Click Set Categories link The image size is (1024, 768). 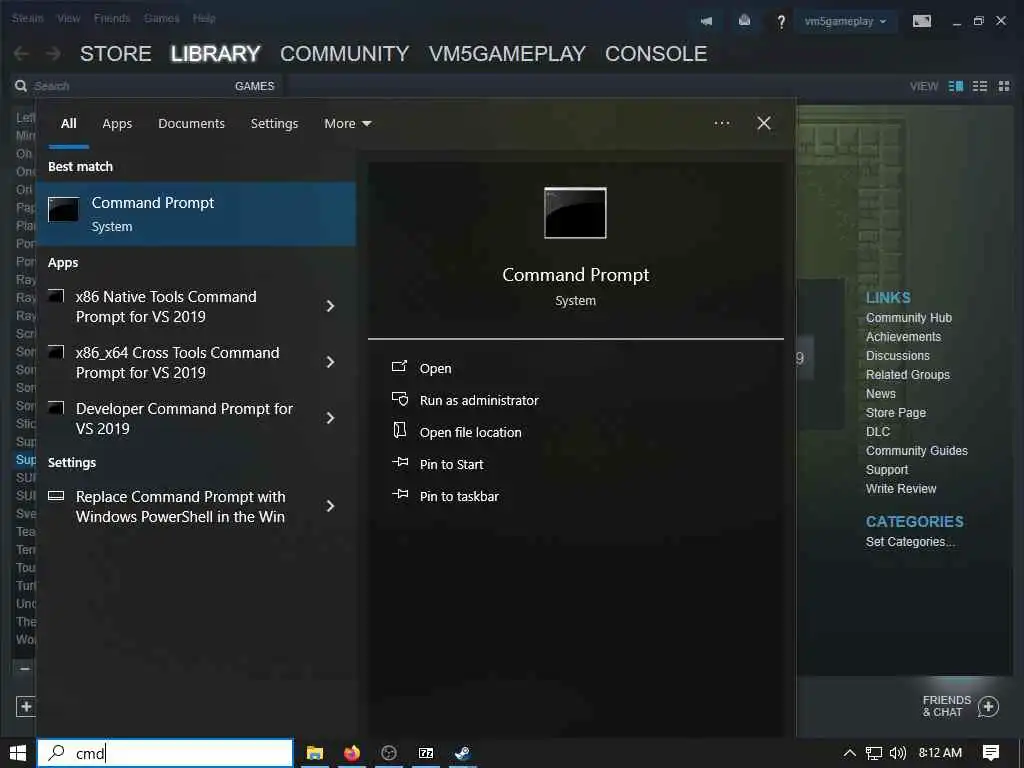point(910,541)
